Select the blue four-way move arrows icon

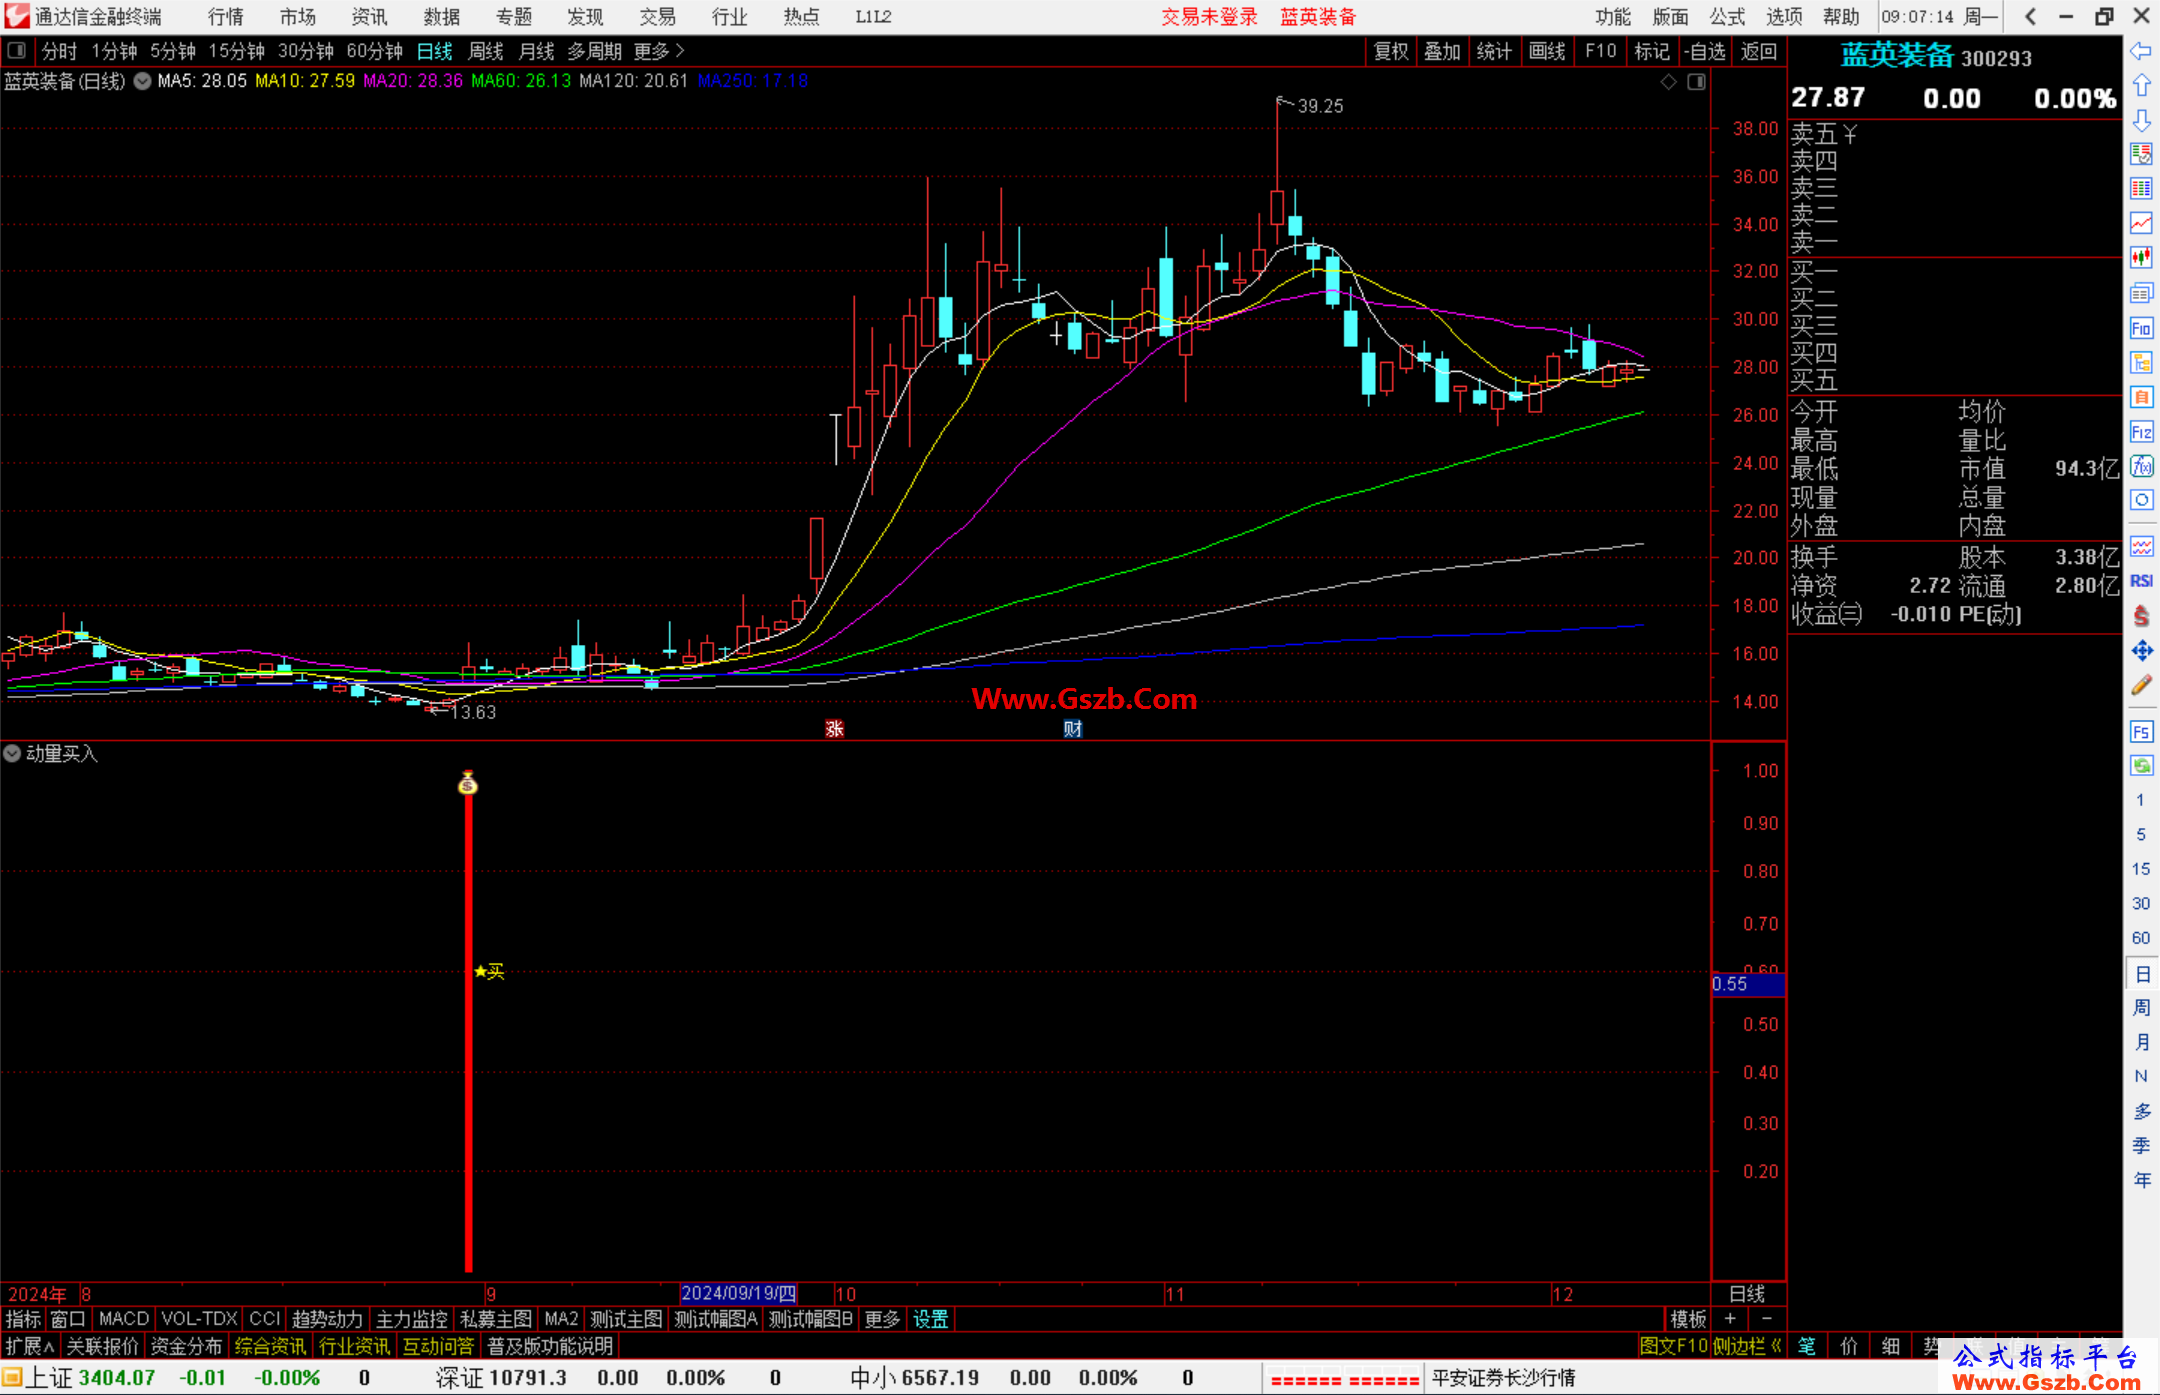pyautogui.click(x=2141, y=651)
